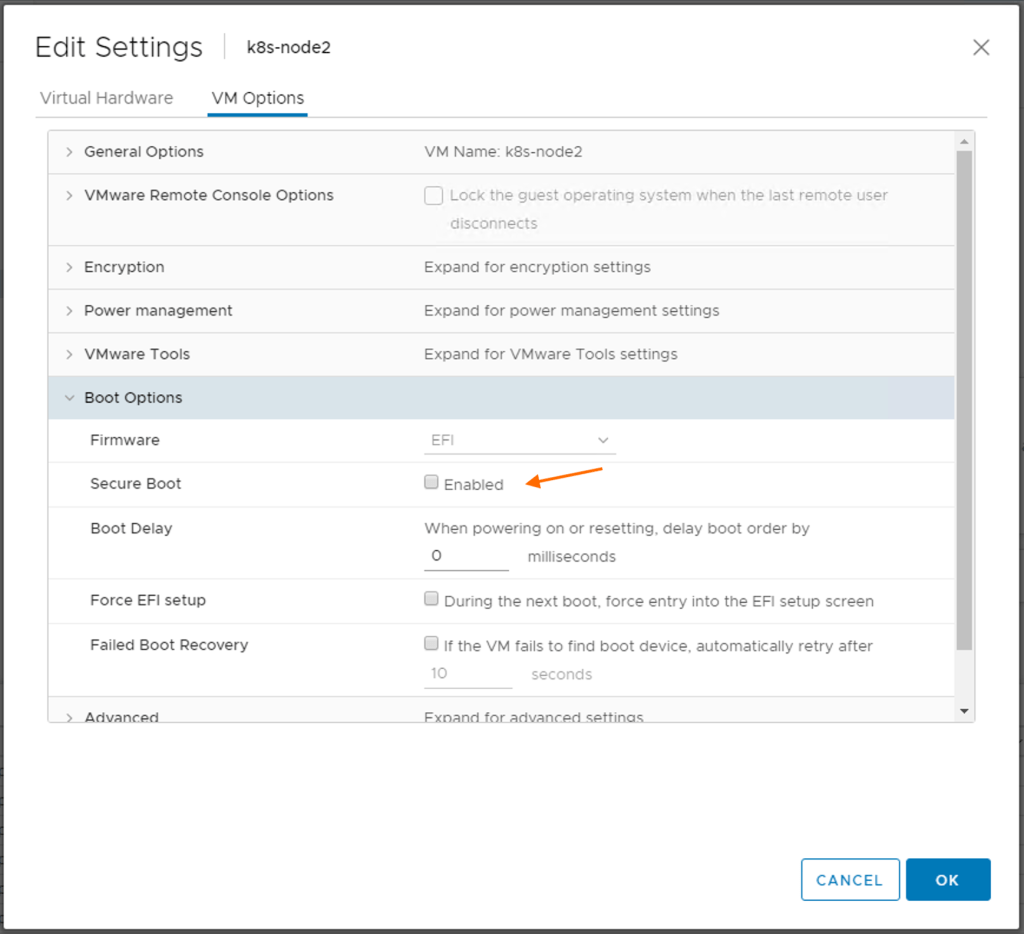
Task: Expand the Encryption section chevron
Action: coord(69,267)
